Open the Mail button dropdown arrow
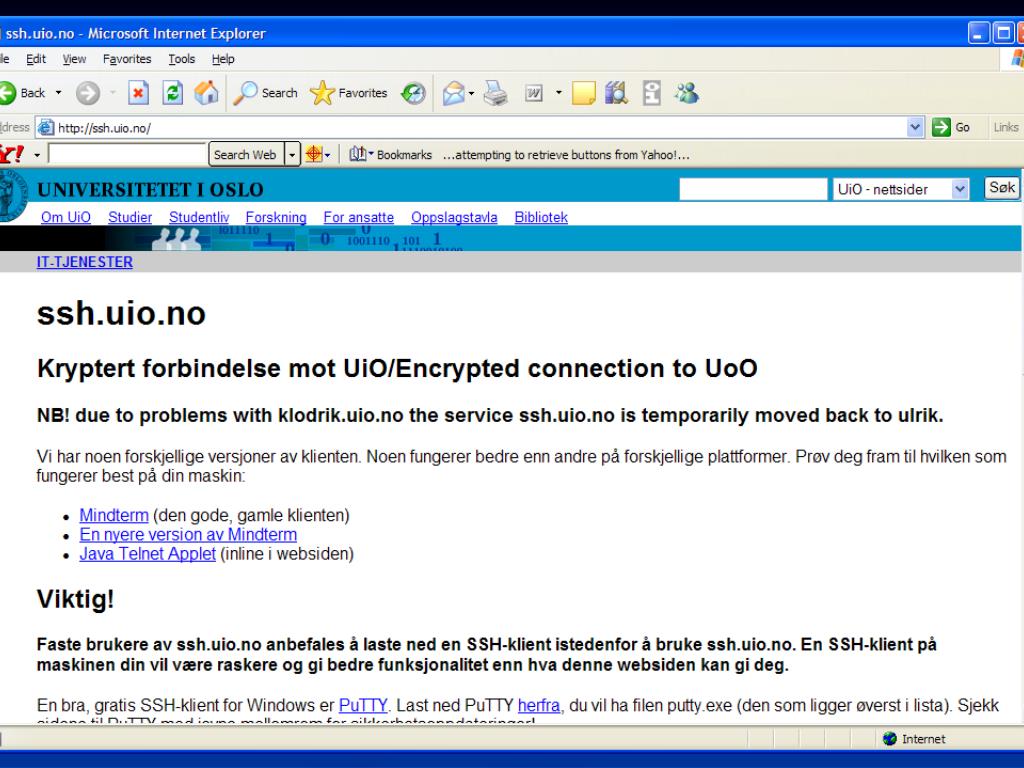This screenshot has width=1024, height=768. coord(472,94)
